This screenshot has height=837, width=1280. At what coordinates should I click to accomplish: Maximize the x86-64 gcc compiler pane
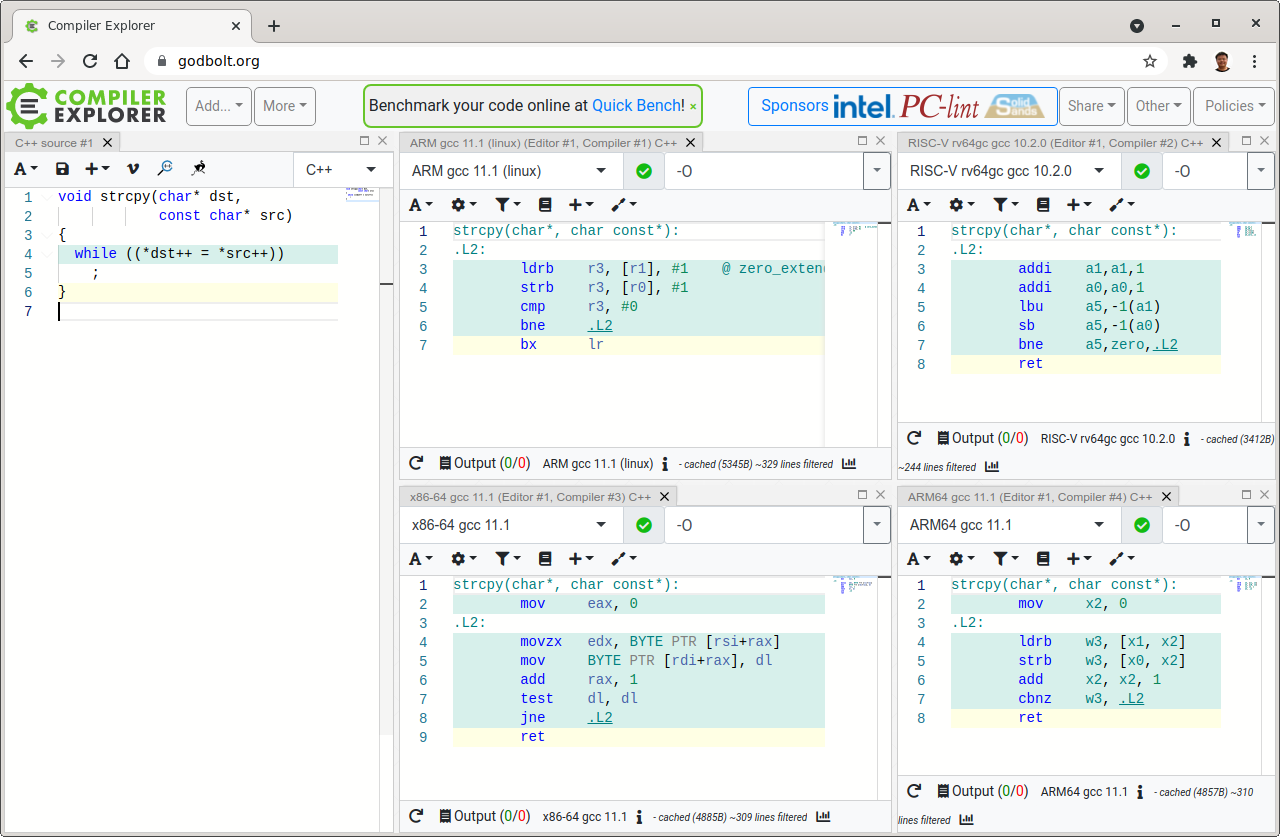[863, 495]
